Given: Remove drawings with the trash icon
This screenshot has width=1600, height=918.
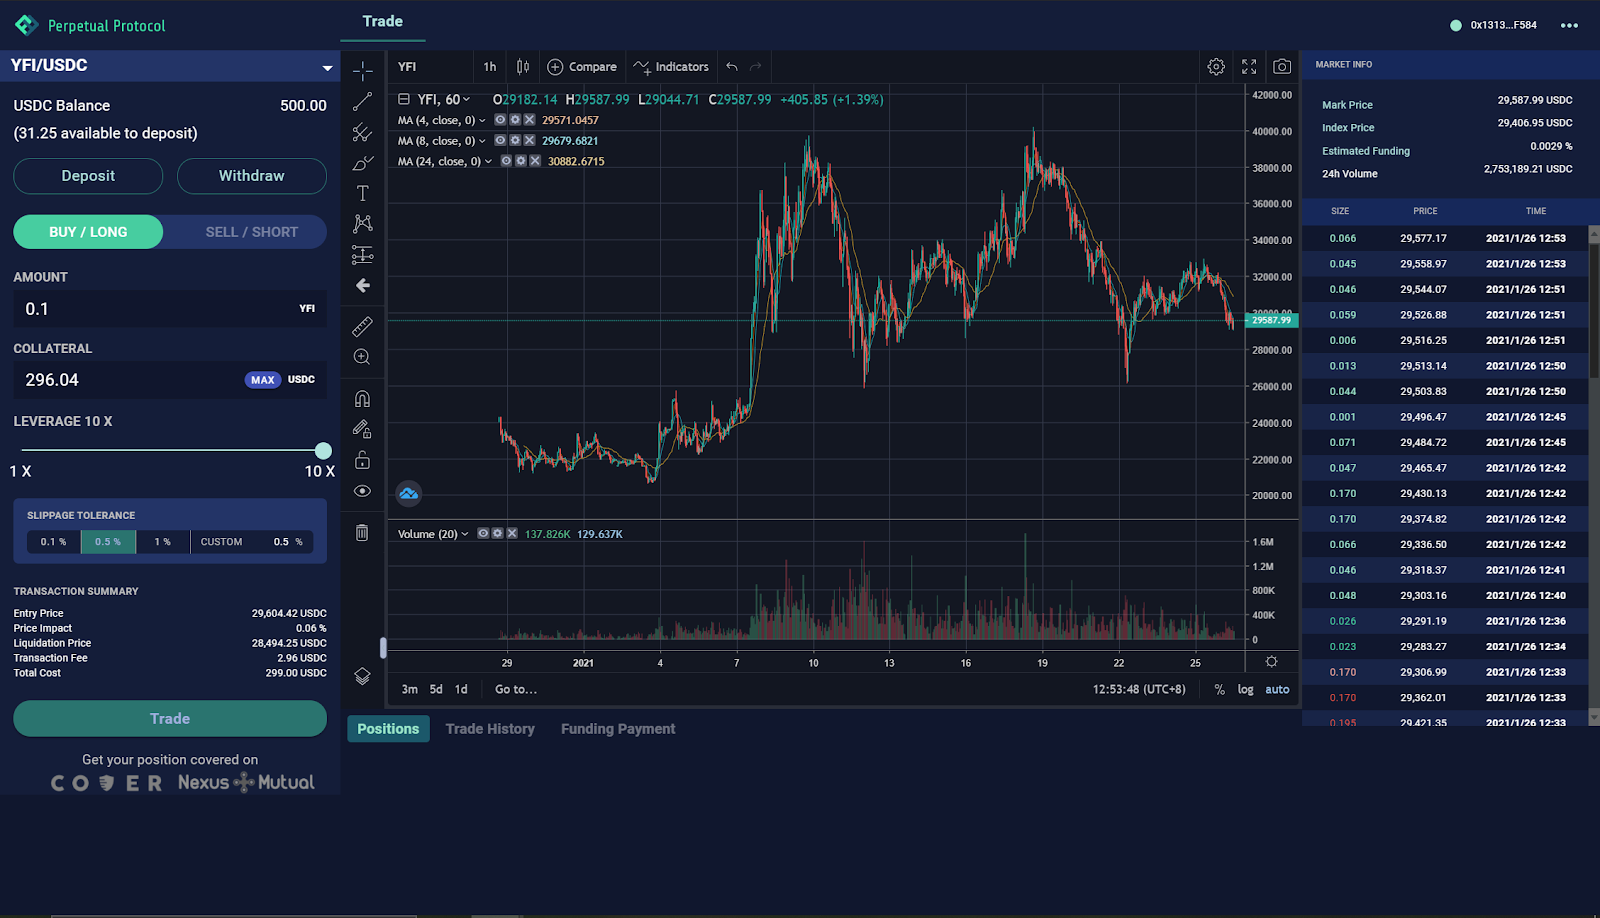Looking at the screenshot, I should 362,533.
